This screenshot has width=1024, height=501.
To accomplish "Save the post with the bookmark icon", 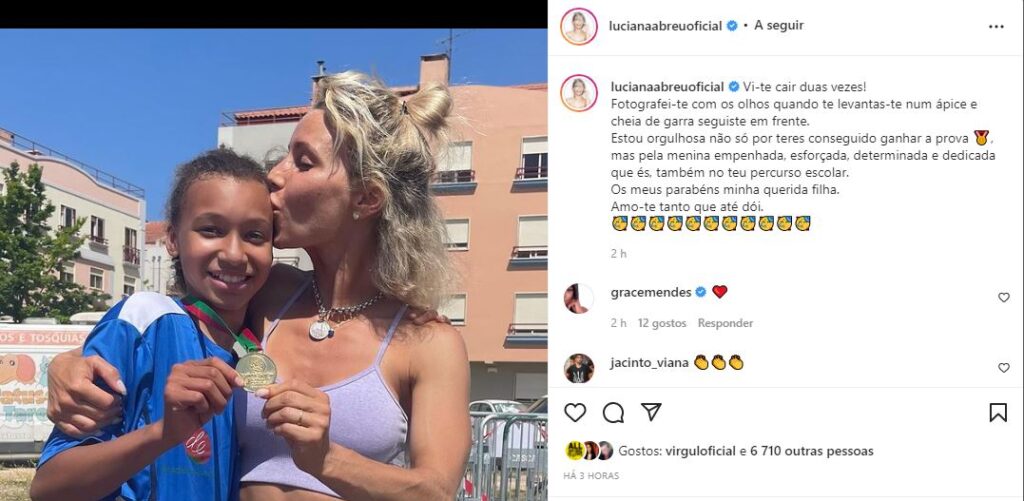I will (x=998, y=412).
